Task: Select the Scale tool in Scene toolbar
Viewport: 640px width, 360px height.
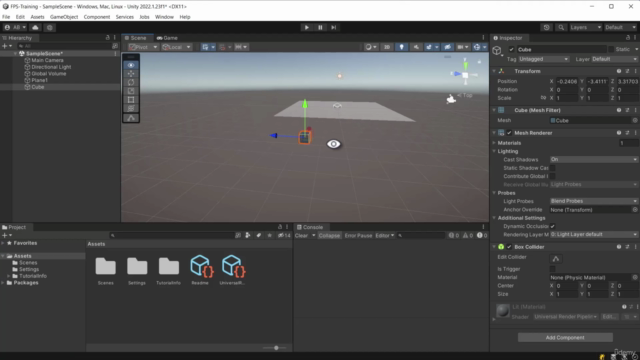Action: click(131, 91)
